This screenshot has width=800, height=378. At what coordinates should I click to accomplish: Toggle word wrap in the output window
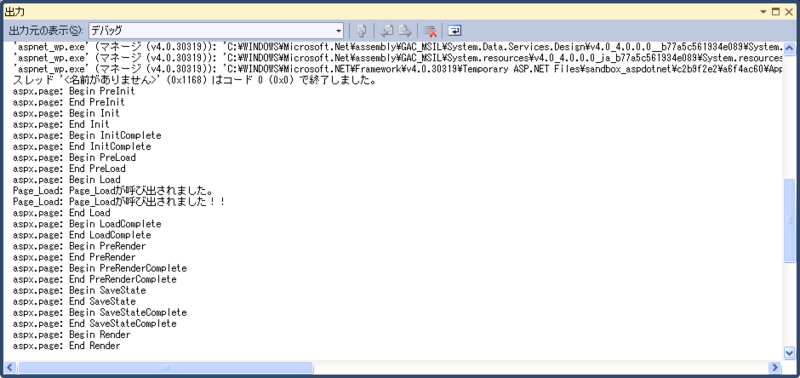[454, 31]
